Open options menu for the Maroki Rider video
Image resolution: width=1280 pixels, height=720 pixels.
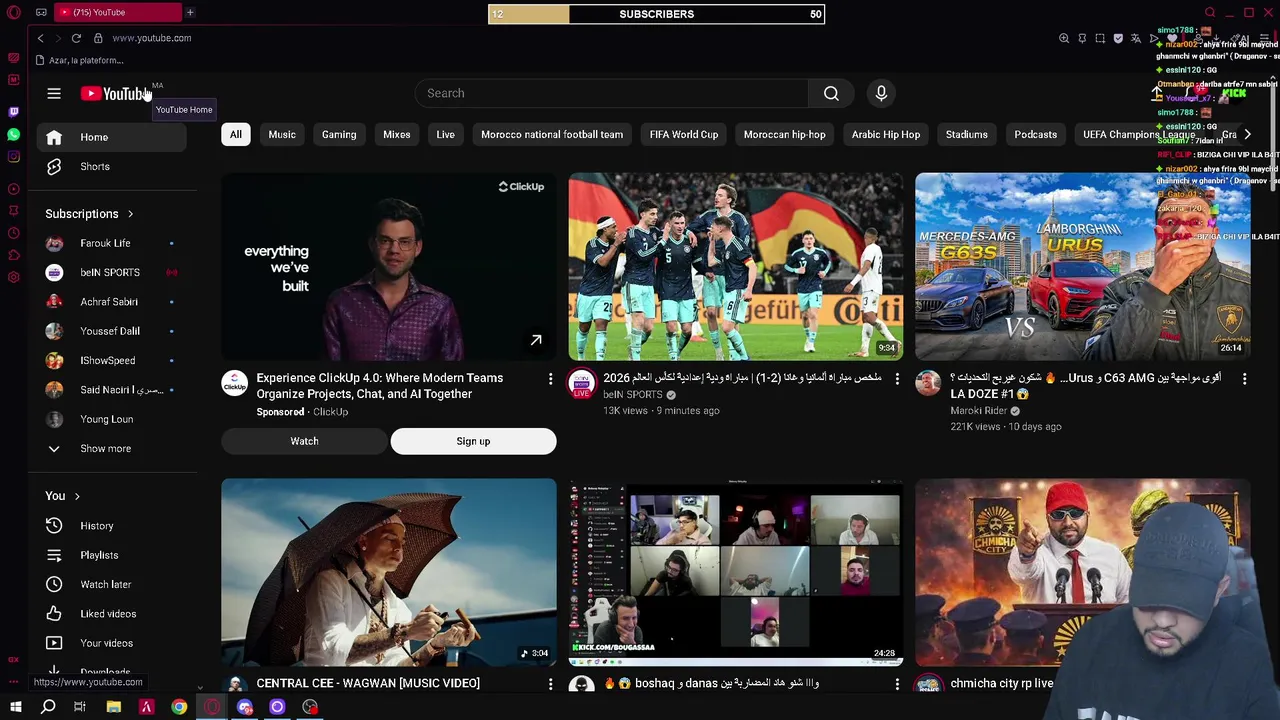point(1244,379)
